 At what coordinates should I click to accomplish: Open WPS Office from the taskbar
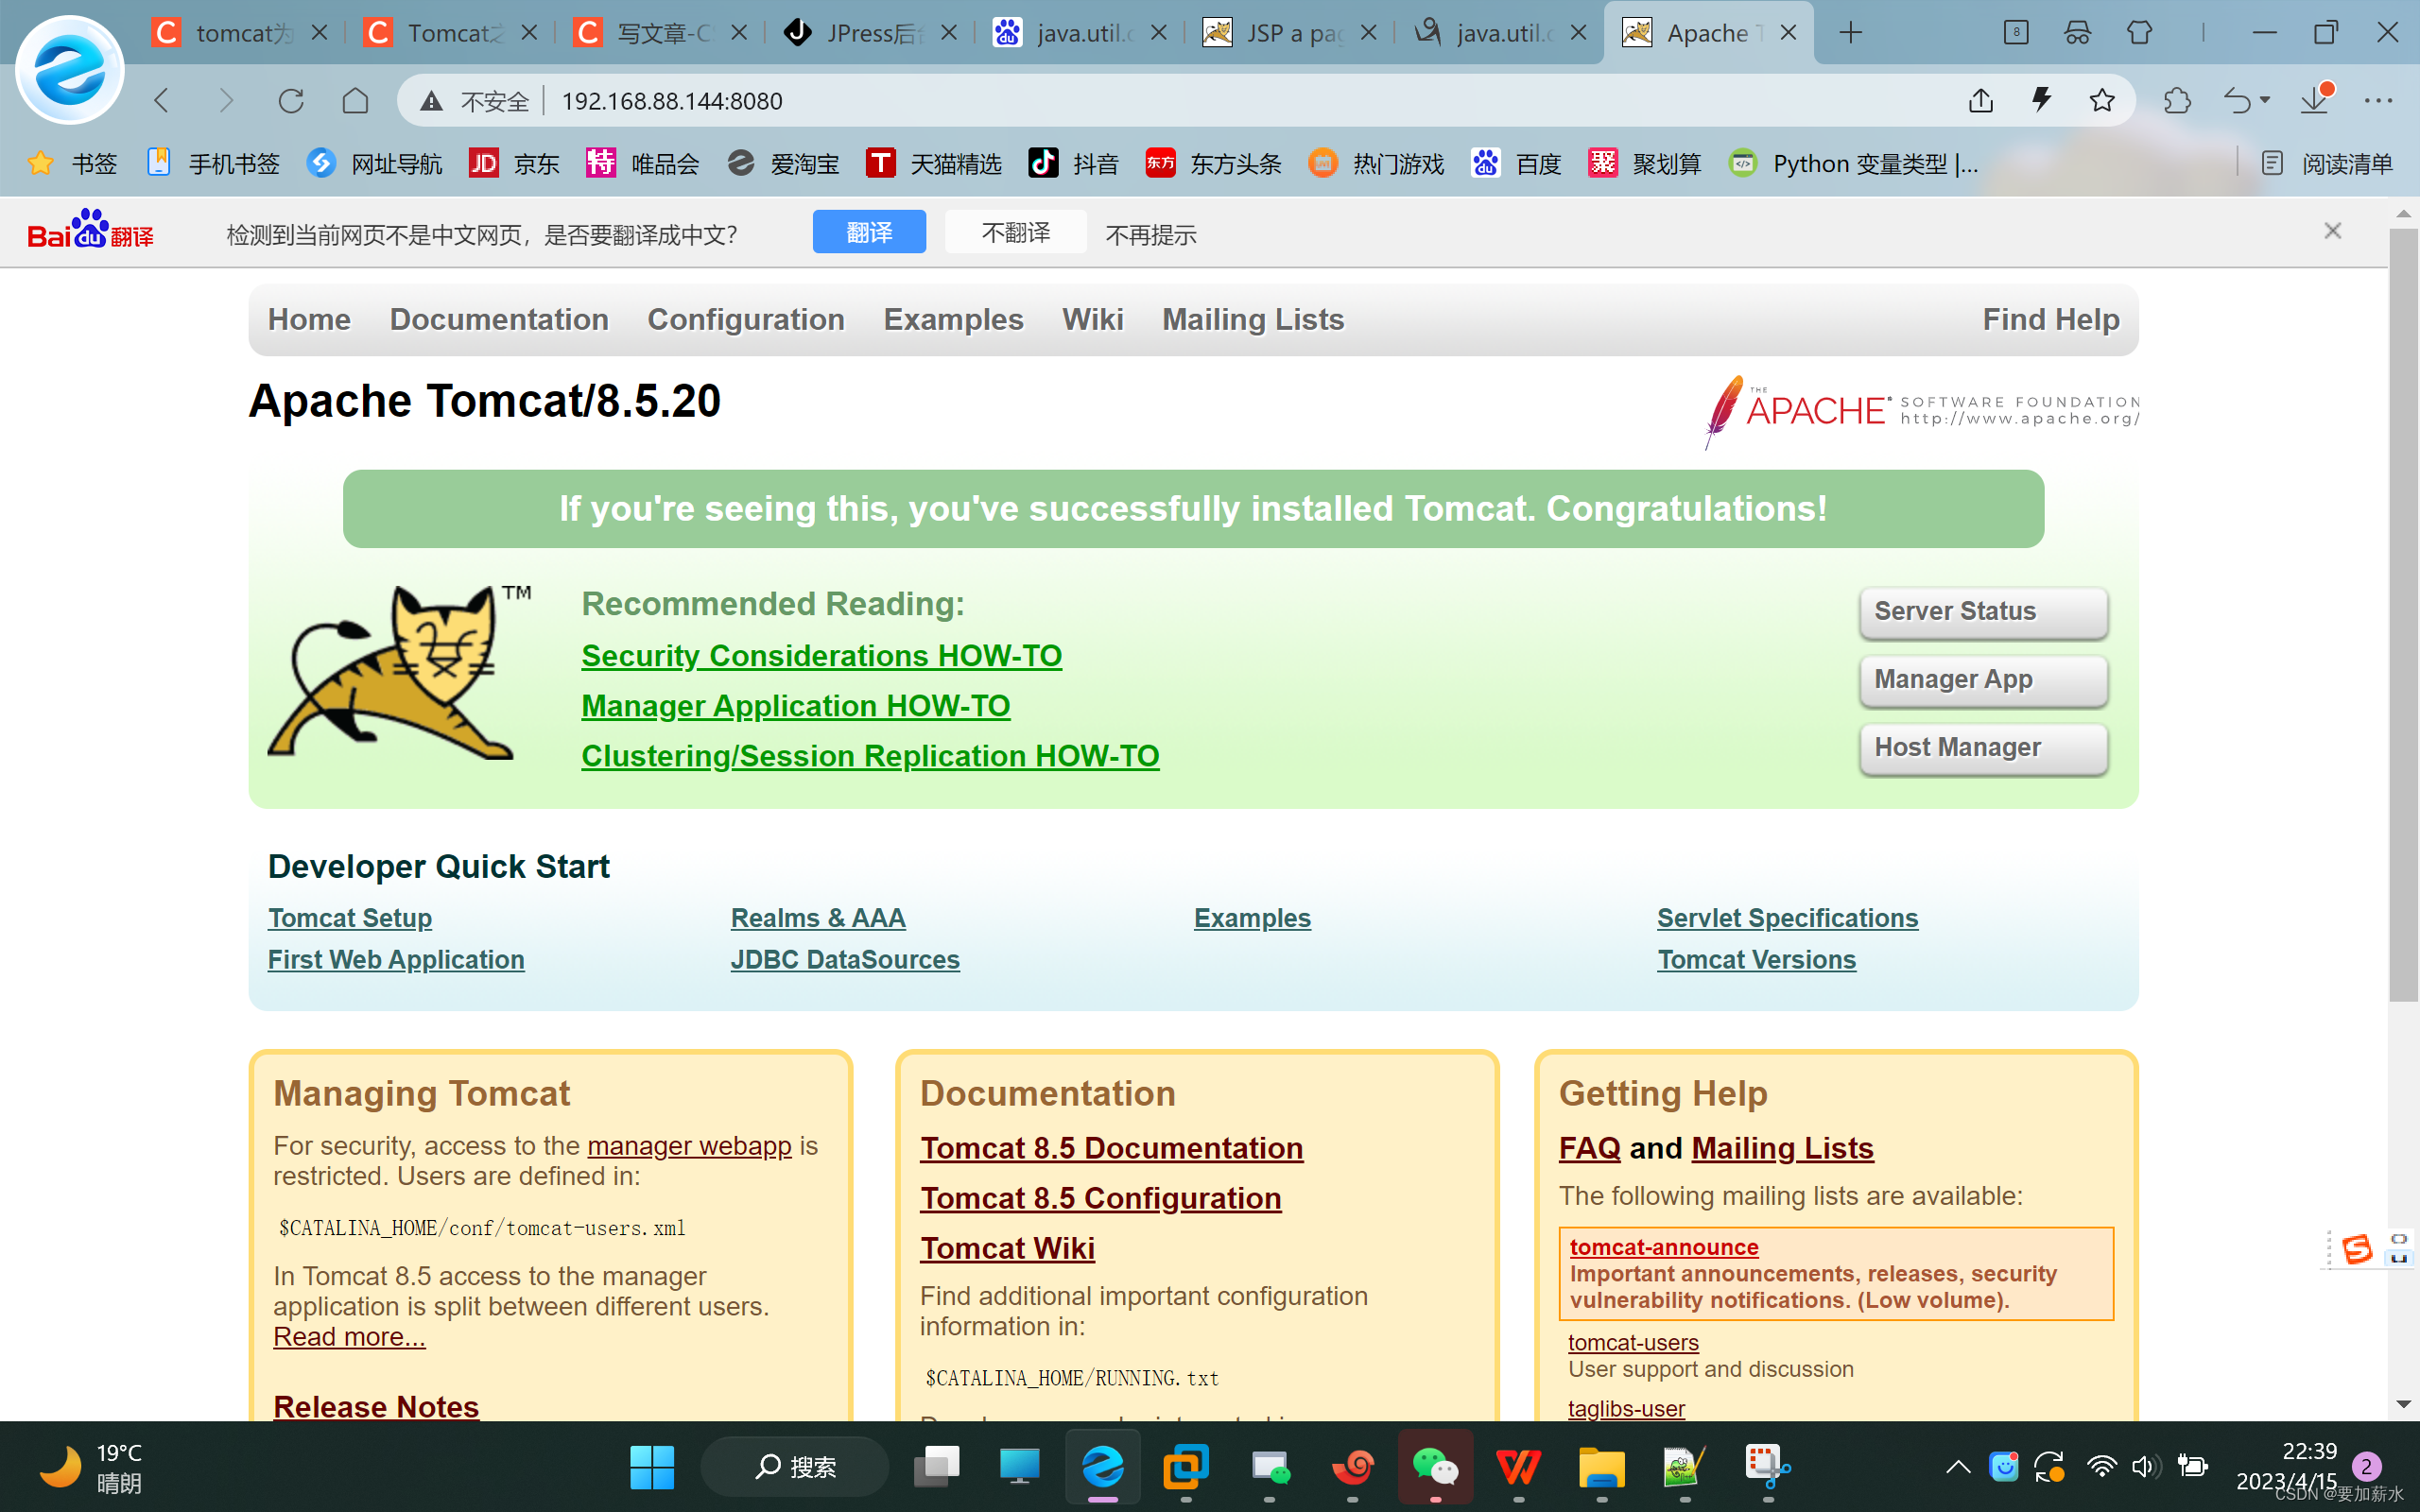(x=1518, y=1467)
